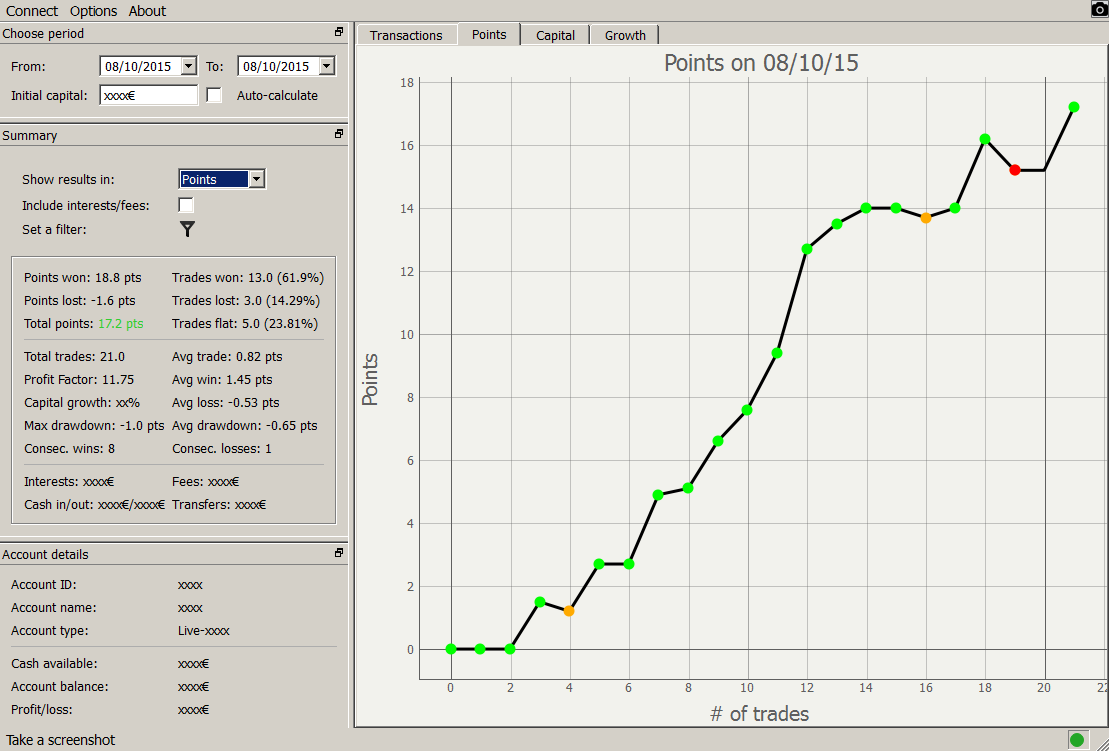This screenshot has height=751, width=1109.
Task: Click 'Trades lost: 3.0 (14.29%)' text
Action: pyautogui.click(x=246, y=301)
